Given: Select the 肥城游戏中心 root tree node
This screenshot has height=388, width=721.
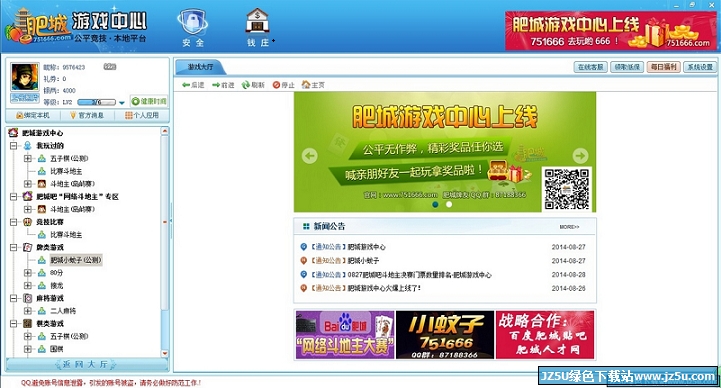Looking at the screenshot, I should point(42,133).
